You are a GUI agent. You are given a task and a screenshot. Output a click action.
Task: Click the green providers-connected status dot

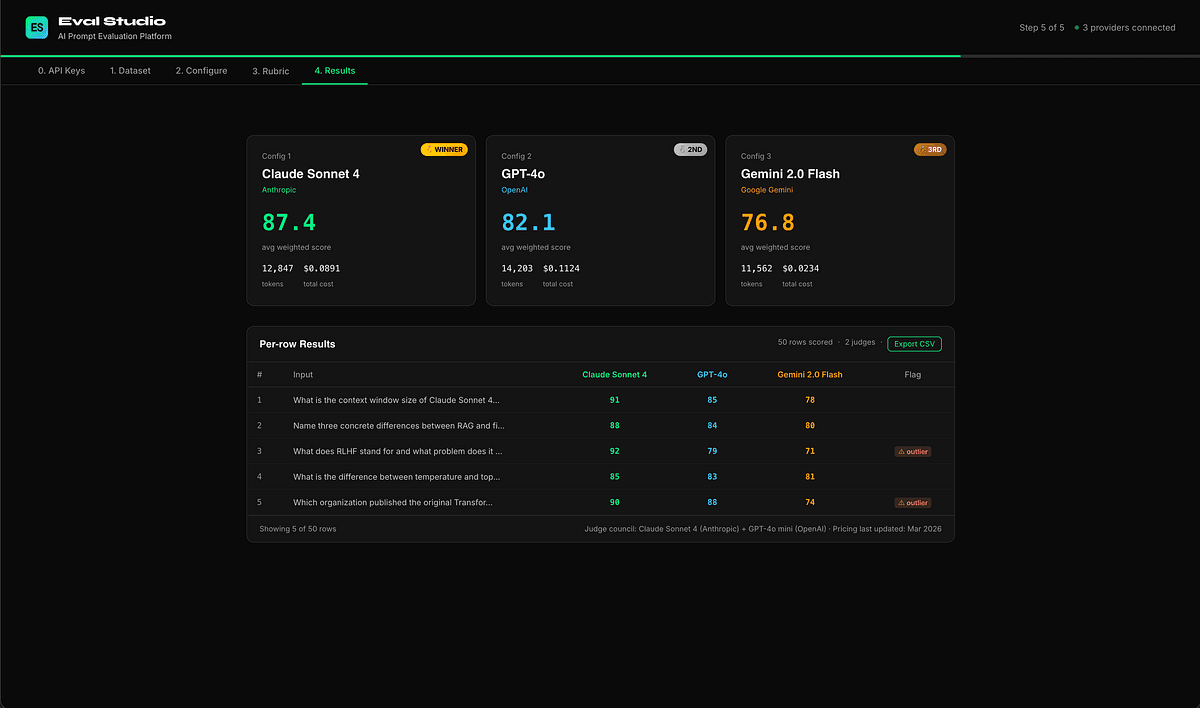1079,27
